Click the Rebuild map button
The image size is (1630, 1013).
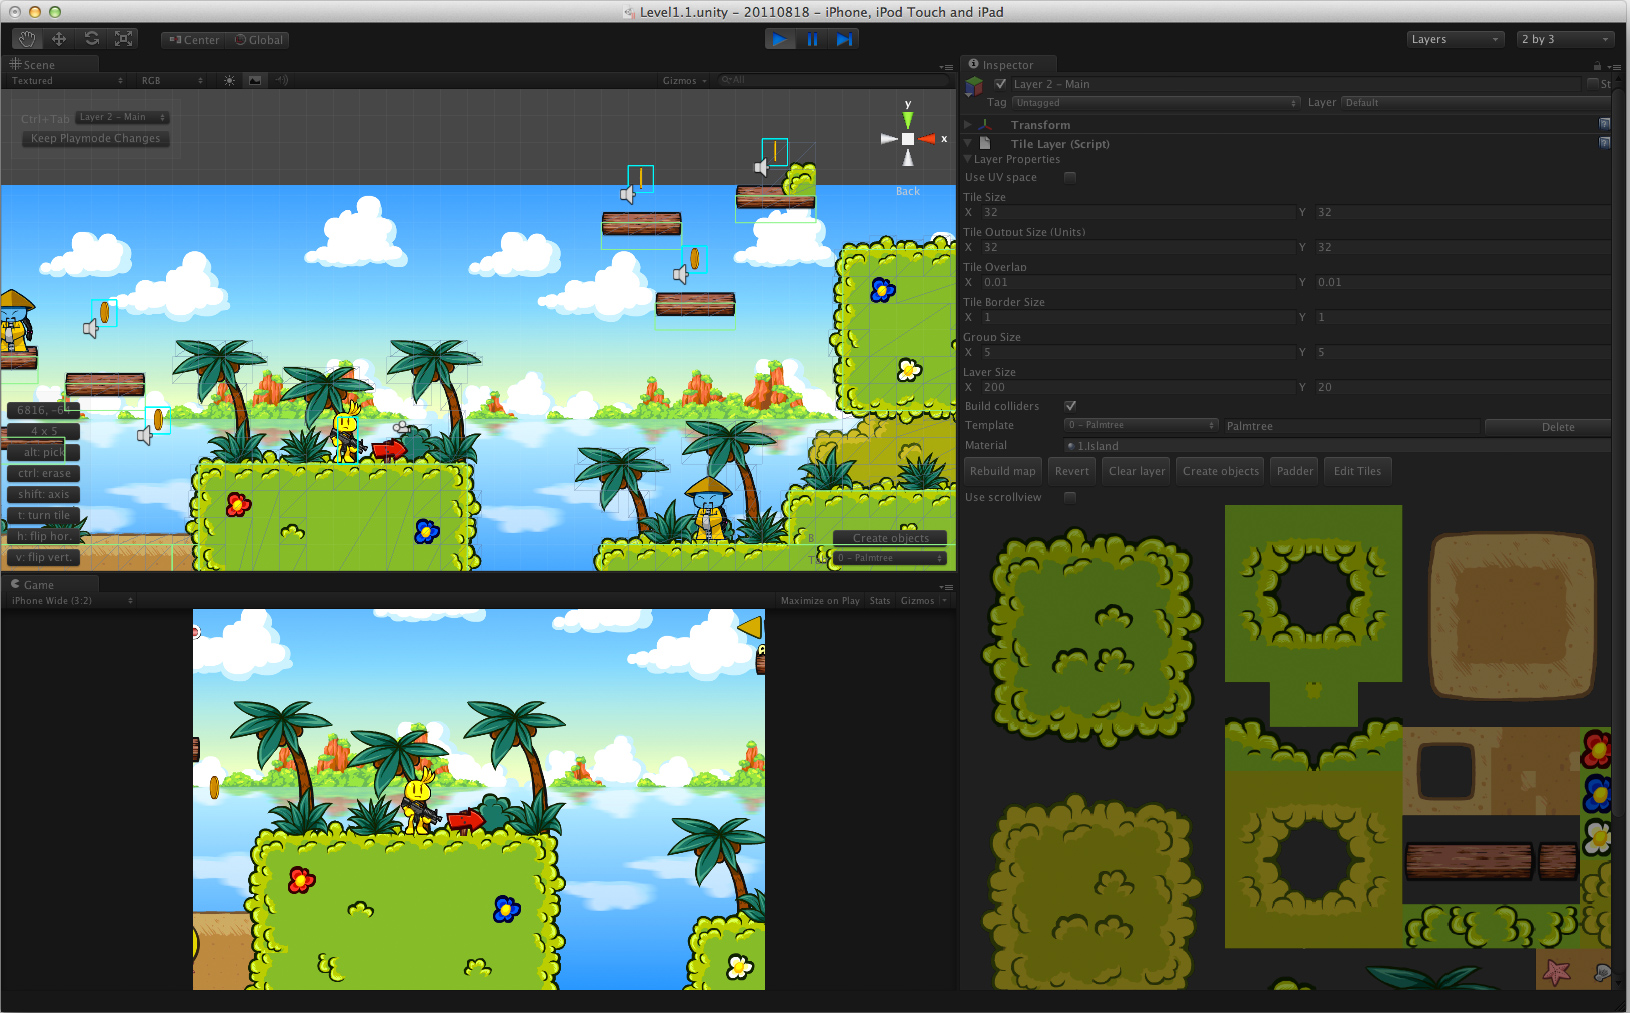click(1001, 470)
